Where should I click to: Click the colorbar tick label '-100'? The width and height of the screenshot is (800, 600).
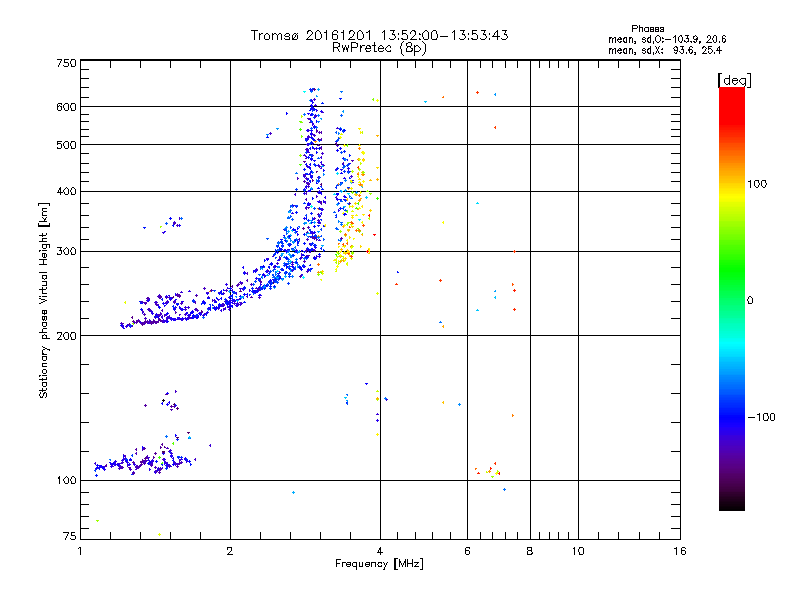(761, 417)
